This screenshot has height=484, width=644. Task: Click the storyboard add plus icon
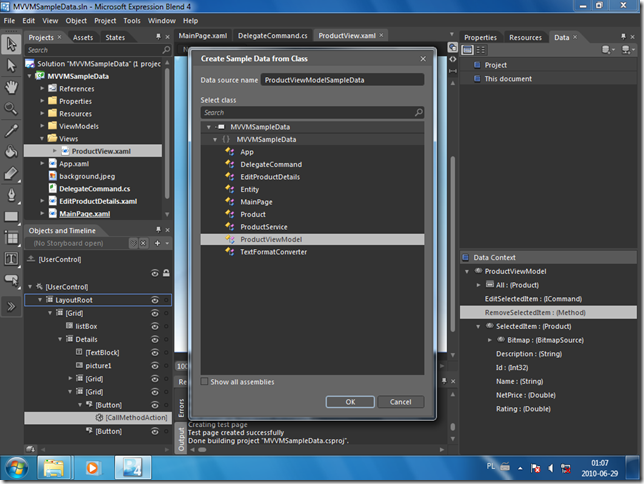[157, 243]
